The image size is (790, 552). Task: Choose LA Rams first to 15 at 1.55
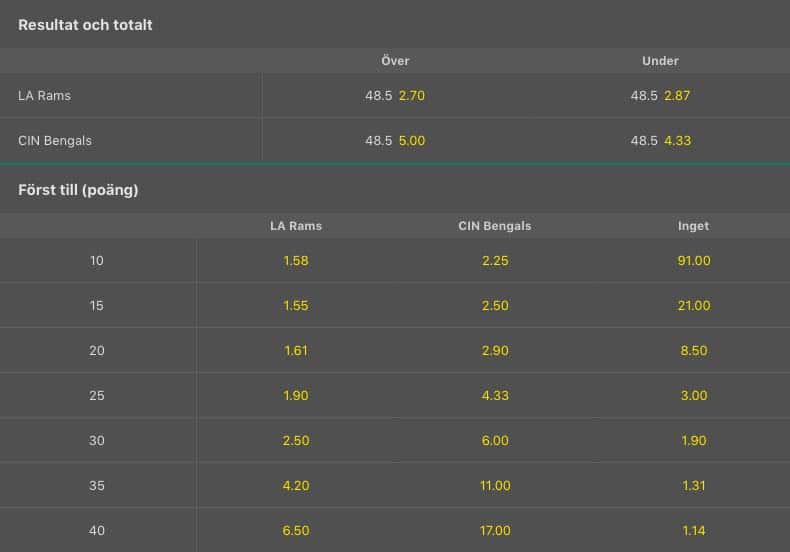pyautogui.click(x=296, y=306)
